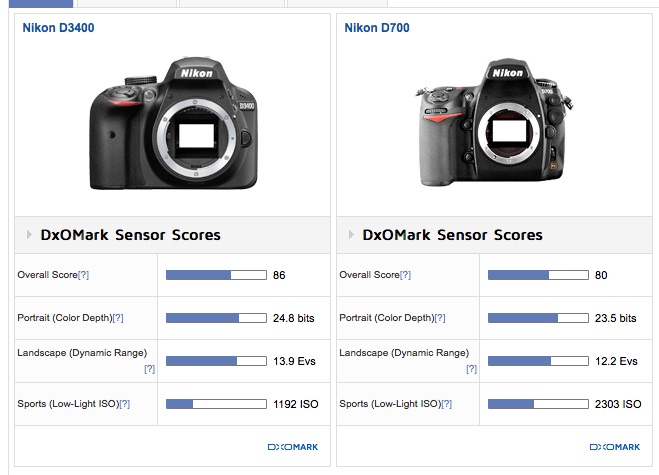Viewport: 659px width, 475px height.
Task: Click the D3400 Landscape Dynamic Range bar
Action: click(x=216, y=361)
